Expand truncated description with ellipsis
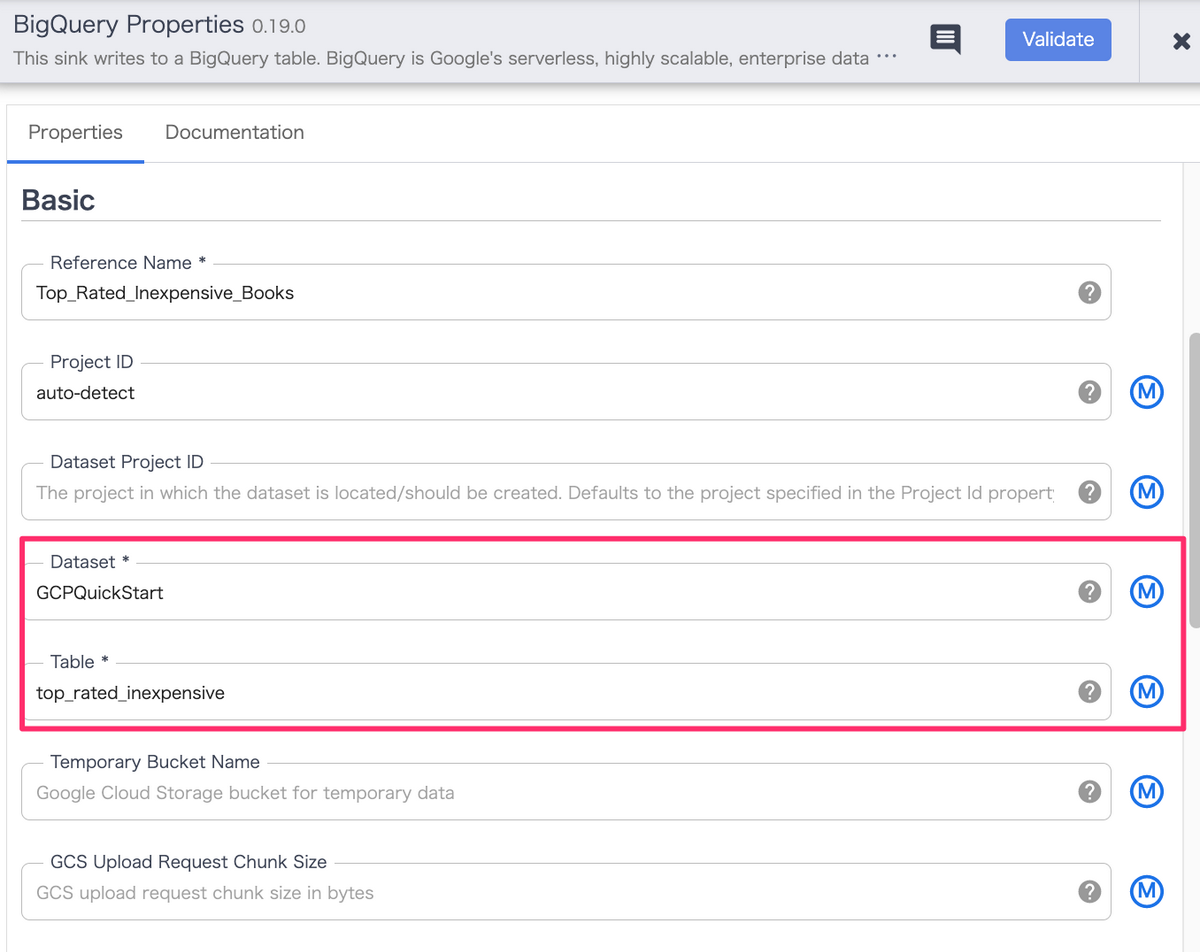Screen dimensions: 1200x952 tap(886, 58)
